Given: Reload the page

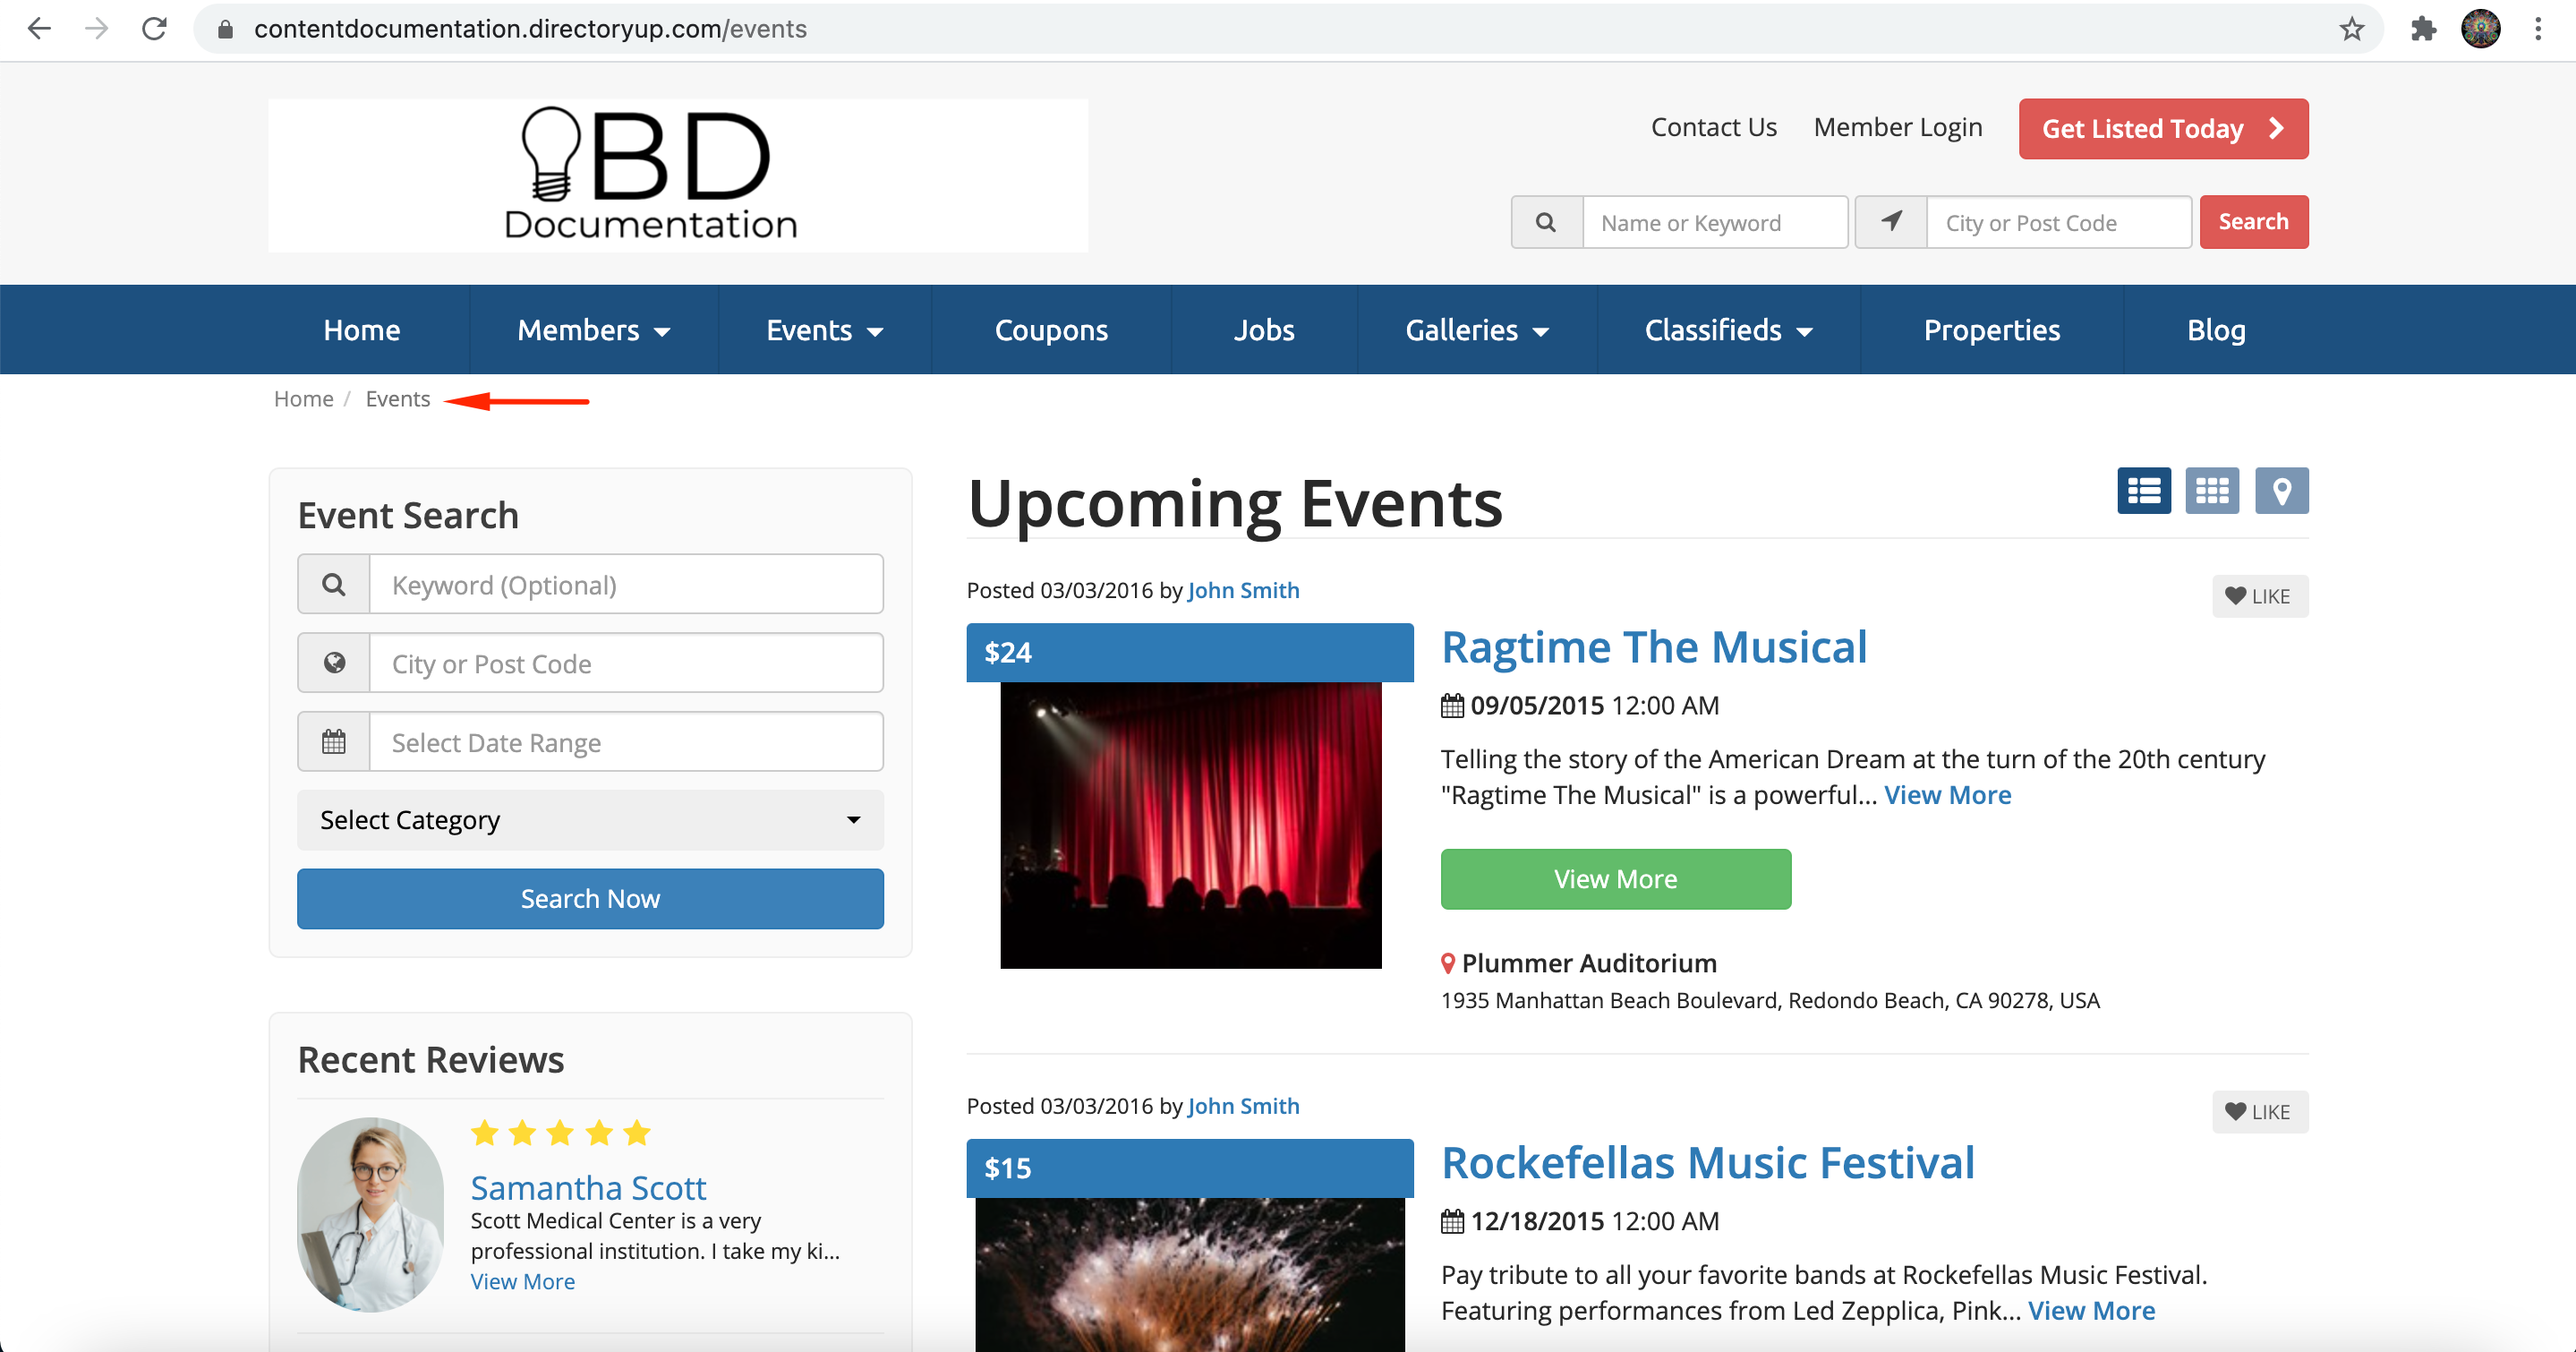Looking at the screenshot, I should [154, 29].
